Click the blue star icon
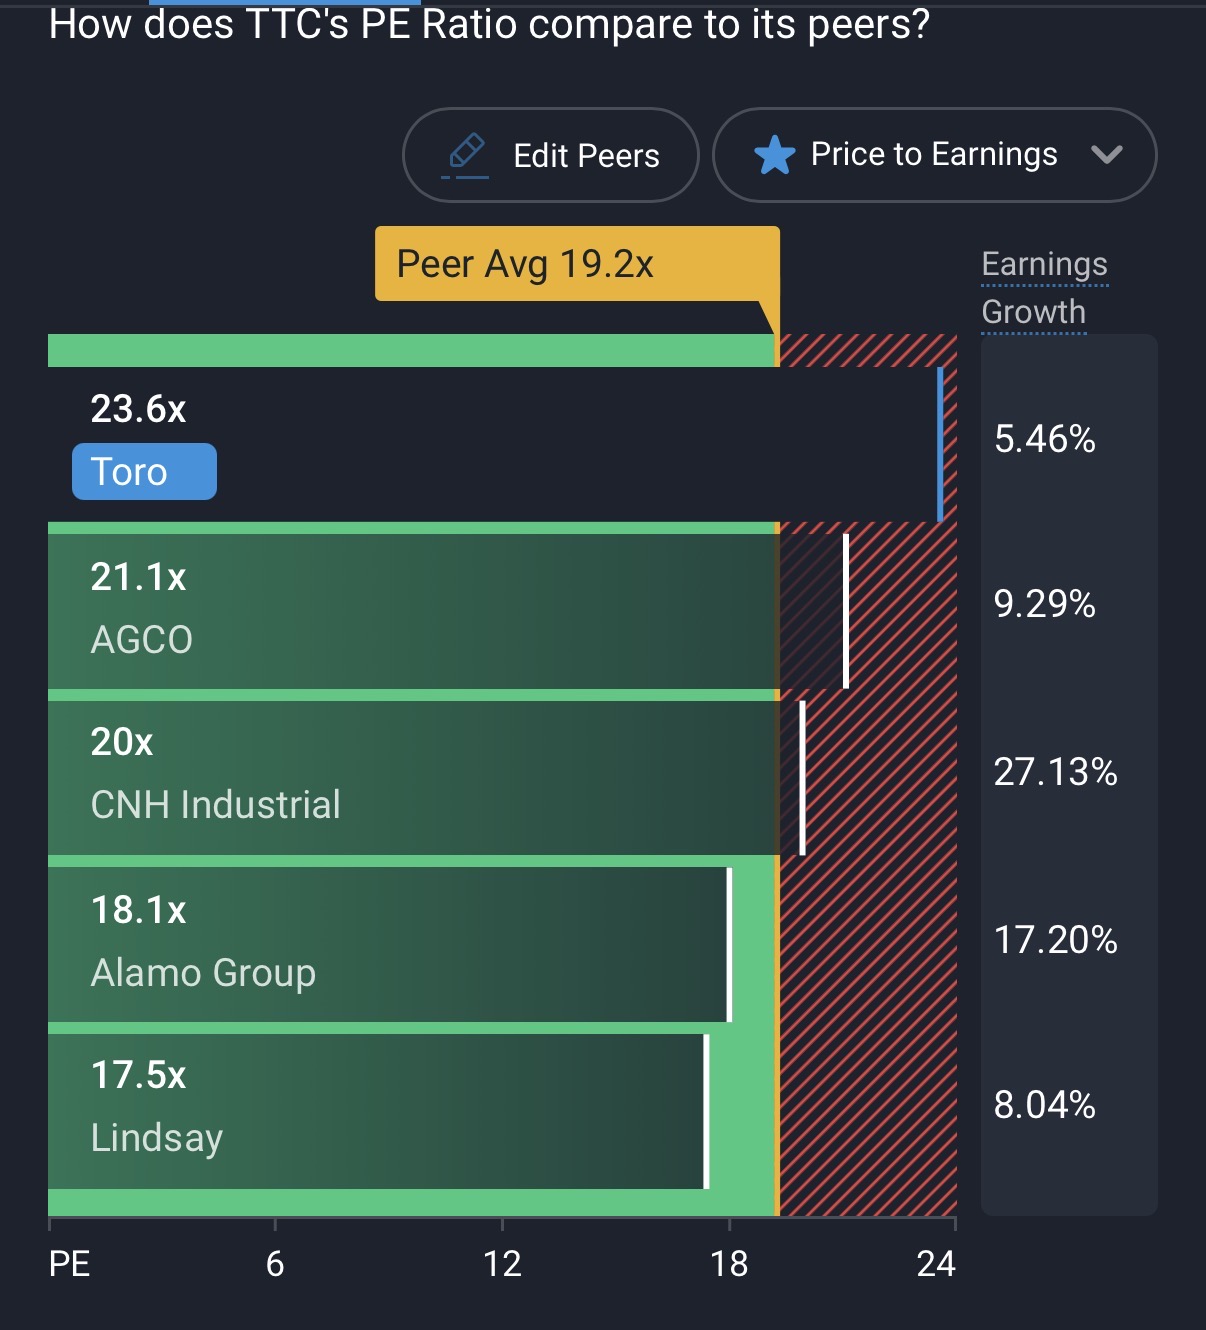Viewport: 1206px width, 1330px height. (x=774, y=156)
